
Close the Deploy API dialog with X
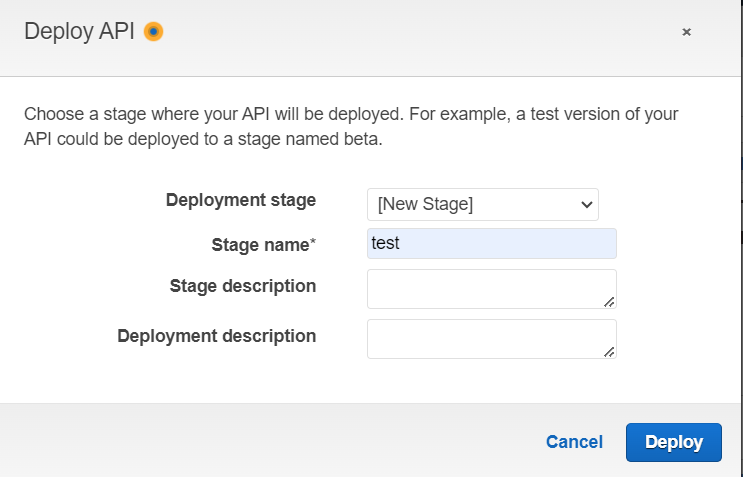[x=687, y=32]
